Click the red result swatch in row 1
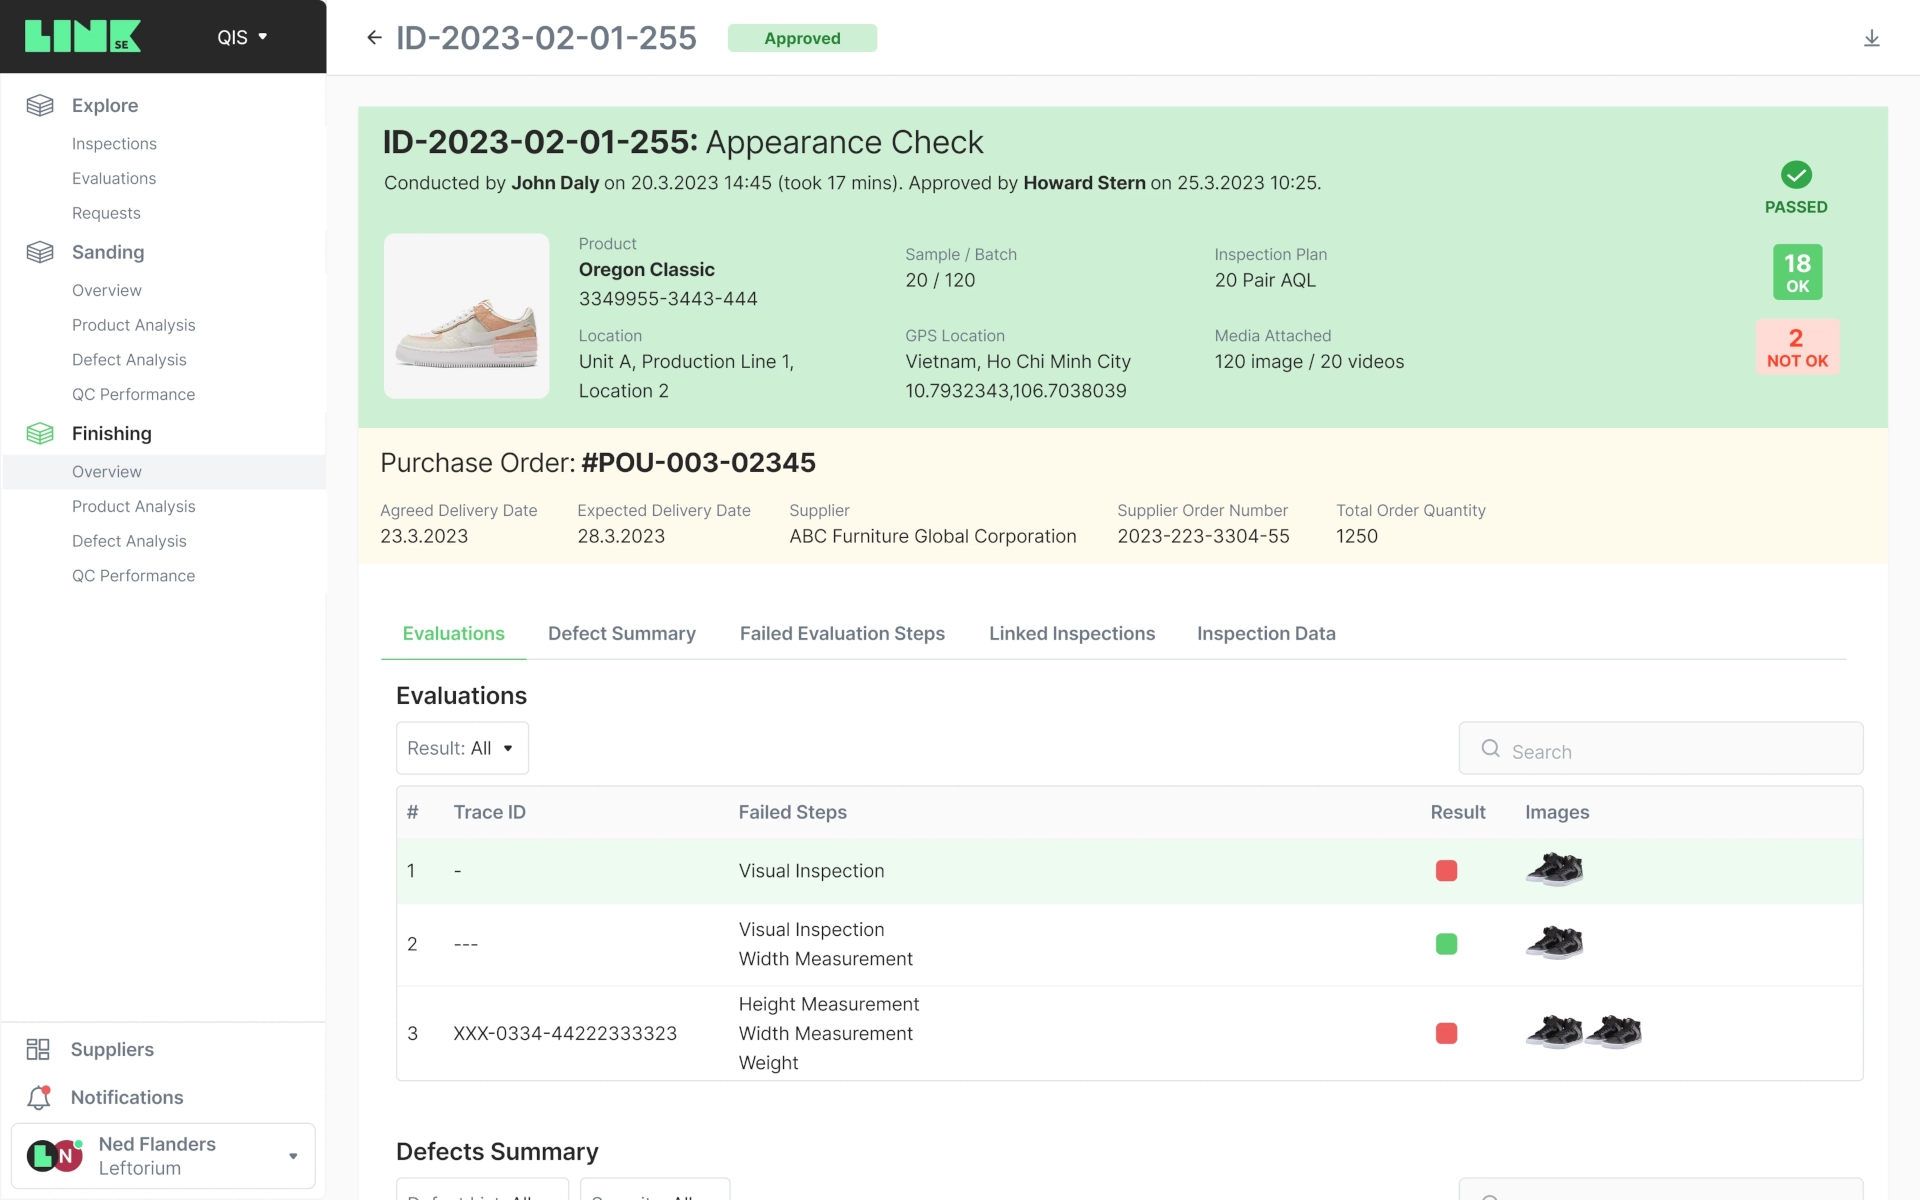 pos(1446,871)
